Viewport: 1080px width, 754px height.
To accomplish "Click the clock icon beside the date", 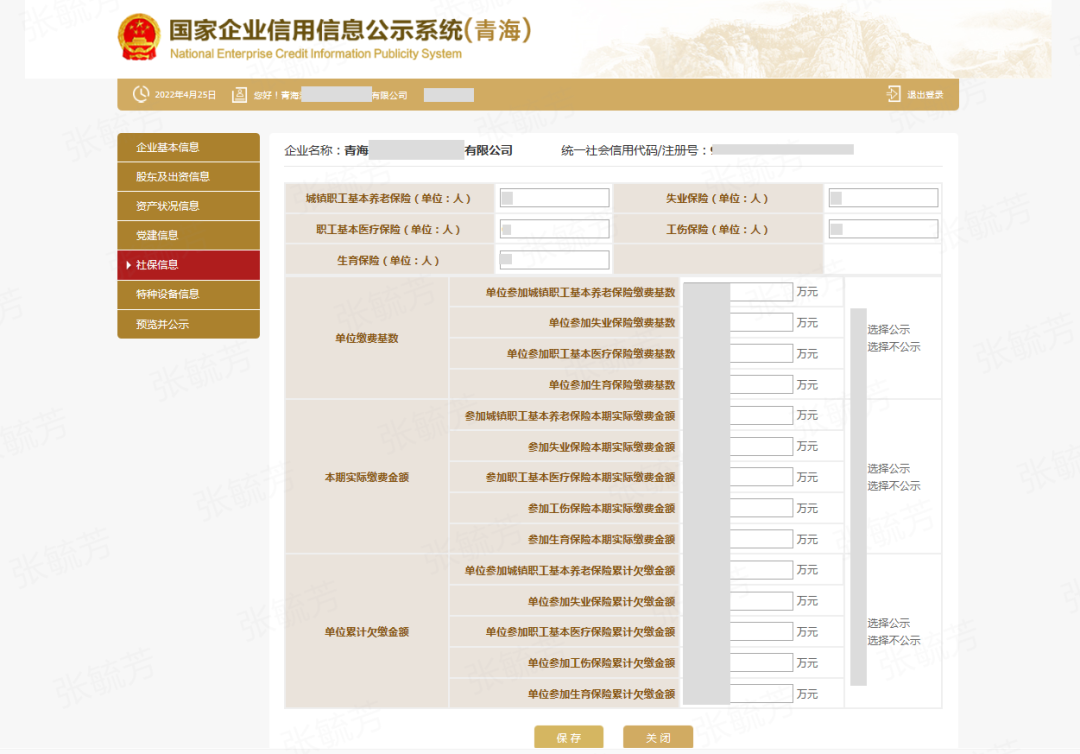I will pos(141,94).
